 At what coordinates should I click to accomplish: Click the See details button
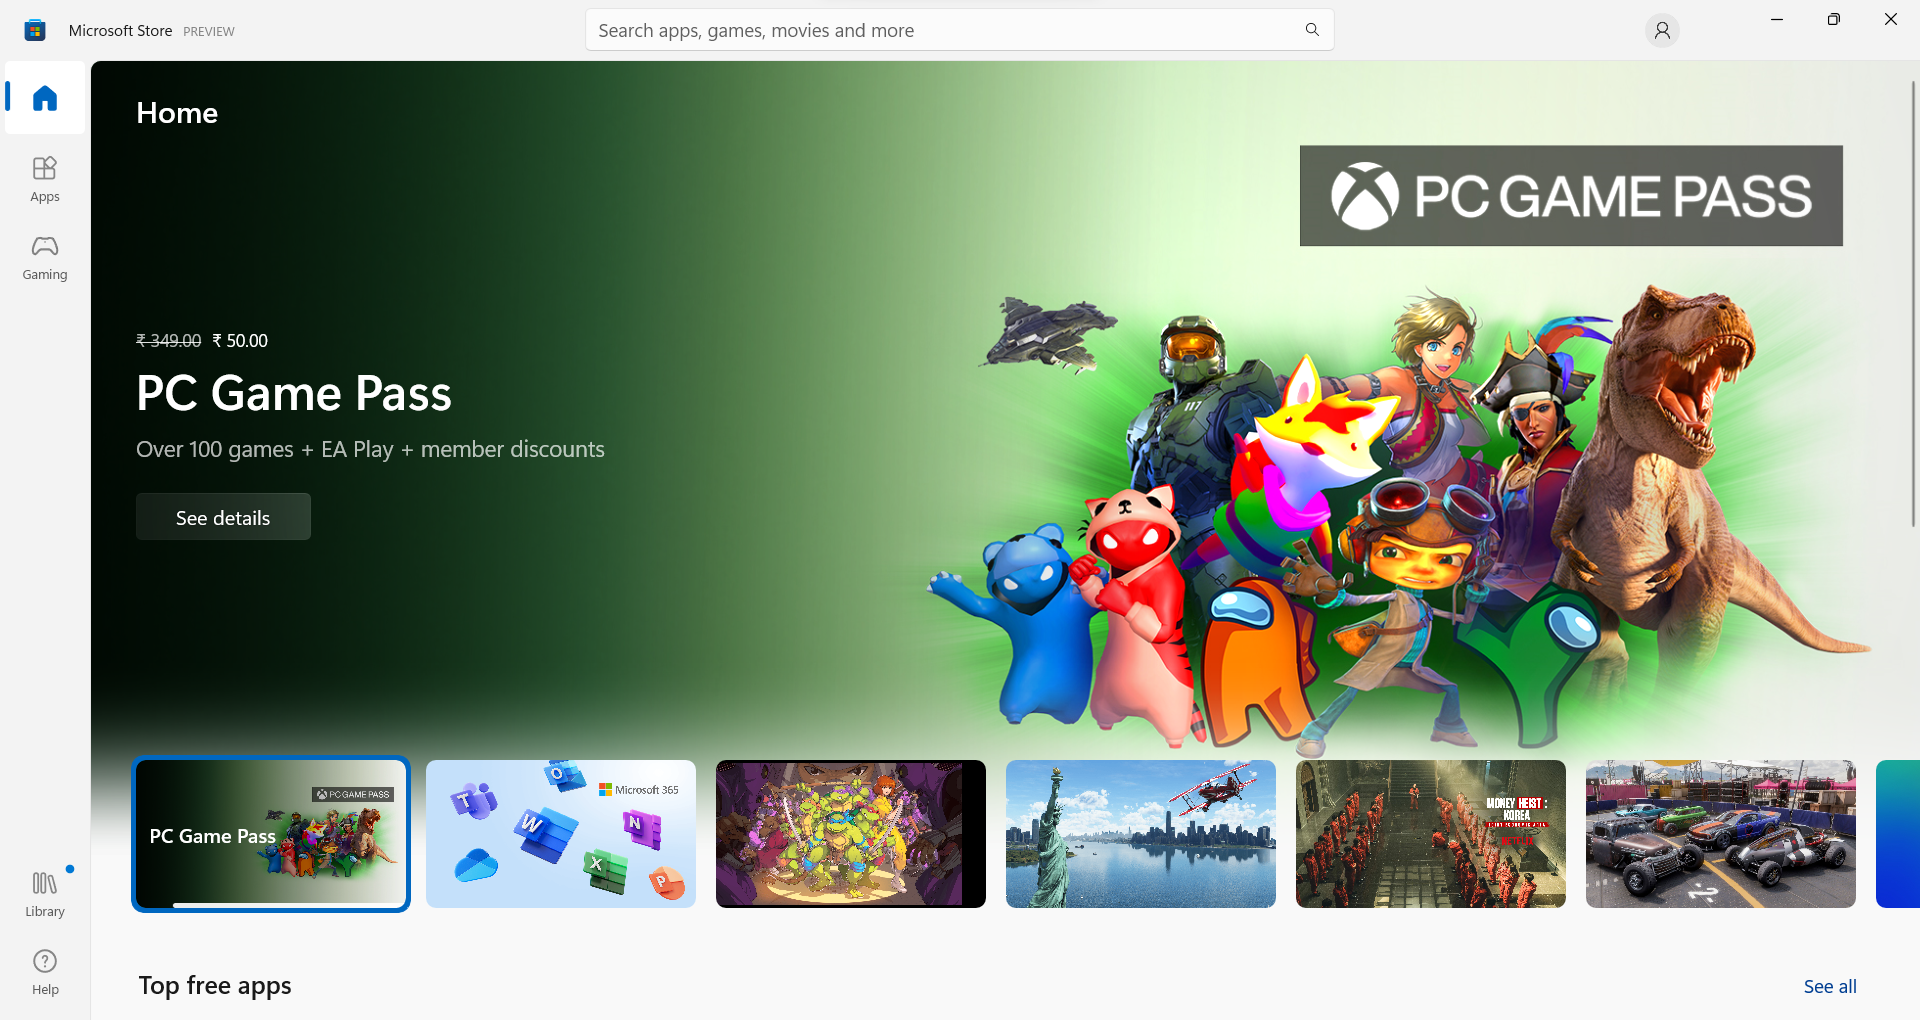[x=223, y=517]
